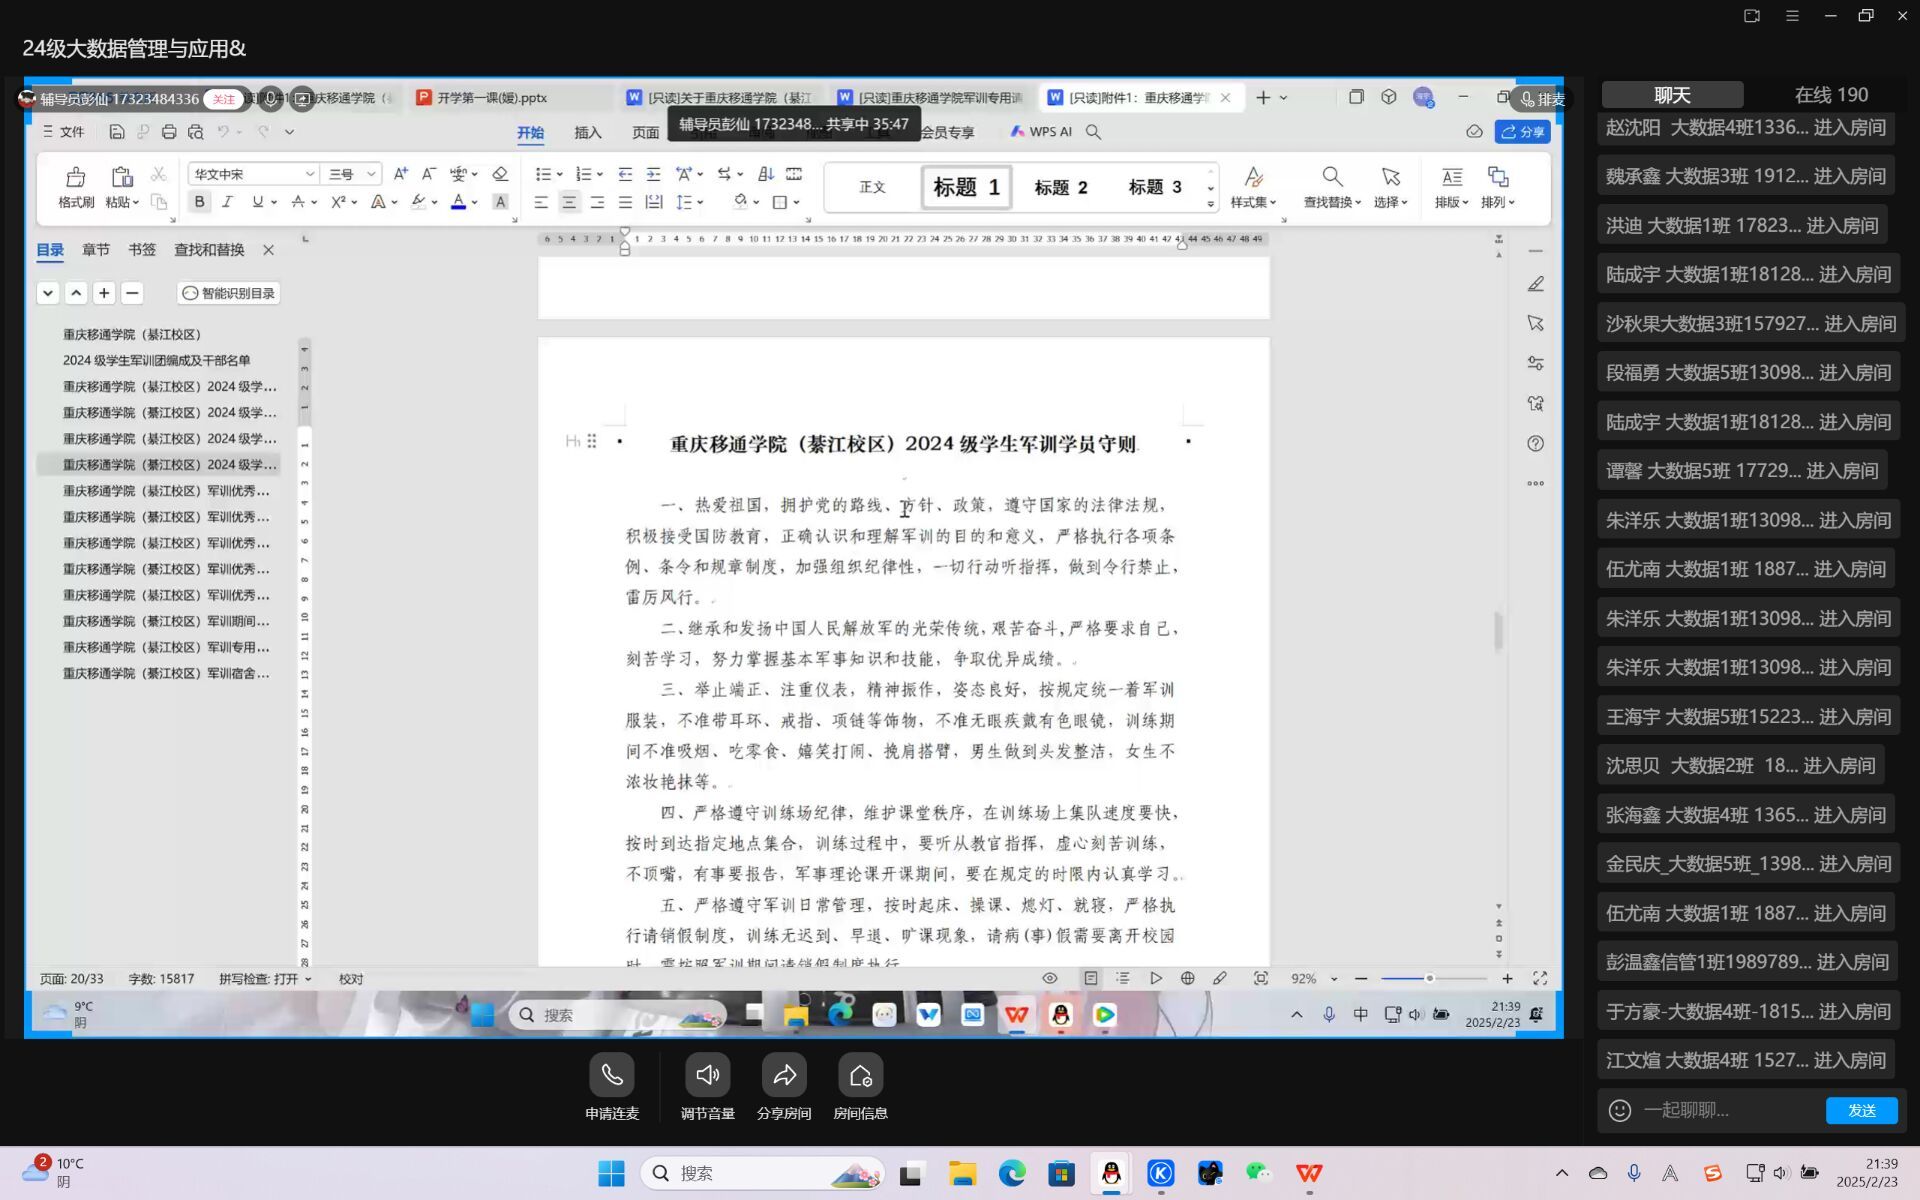The width and height of the screenshot is (1920, 1200).
Task: Toggle bold formatting button in ribbon
Action: (199, 202)
